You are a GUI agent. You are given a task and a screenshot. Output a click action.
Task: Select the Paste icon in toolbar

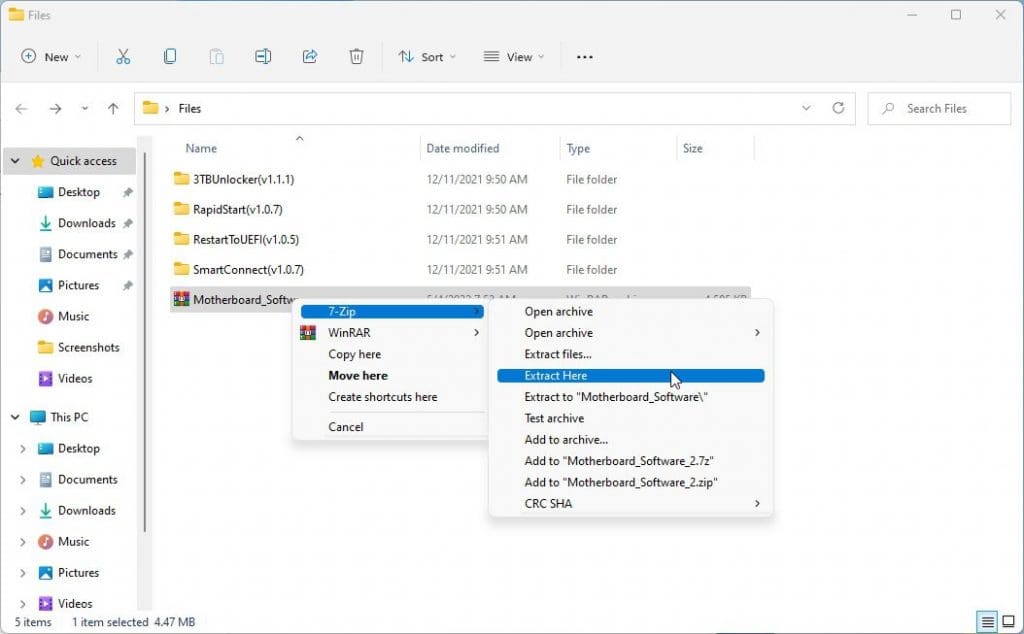(x=216, y=57)
